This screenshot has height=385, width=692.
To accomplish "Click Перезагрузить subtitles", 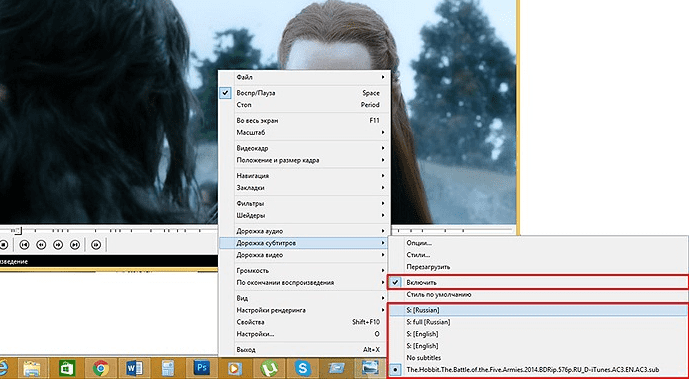I will point(538,267).
